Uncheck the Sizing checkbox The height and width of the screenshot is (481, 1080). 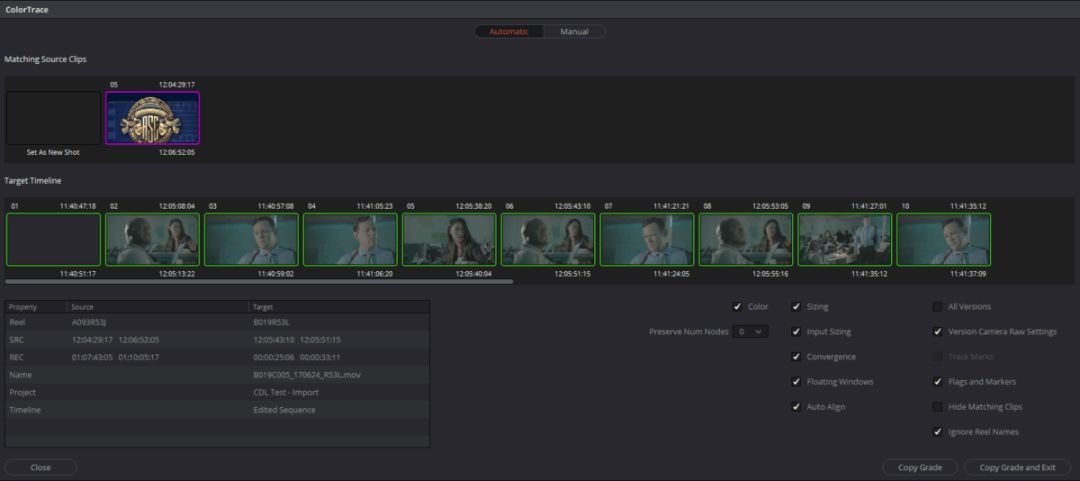click(796, 307)
